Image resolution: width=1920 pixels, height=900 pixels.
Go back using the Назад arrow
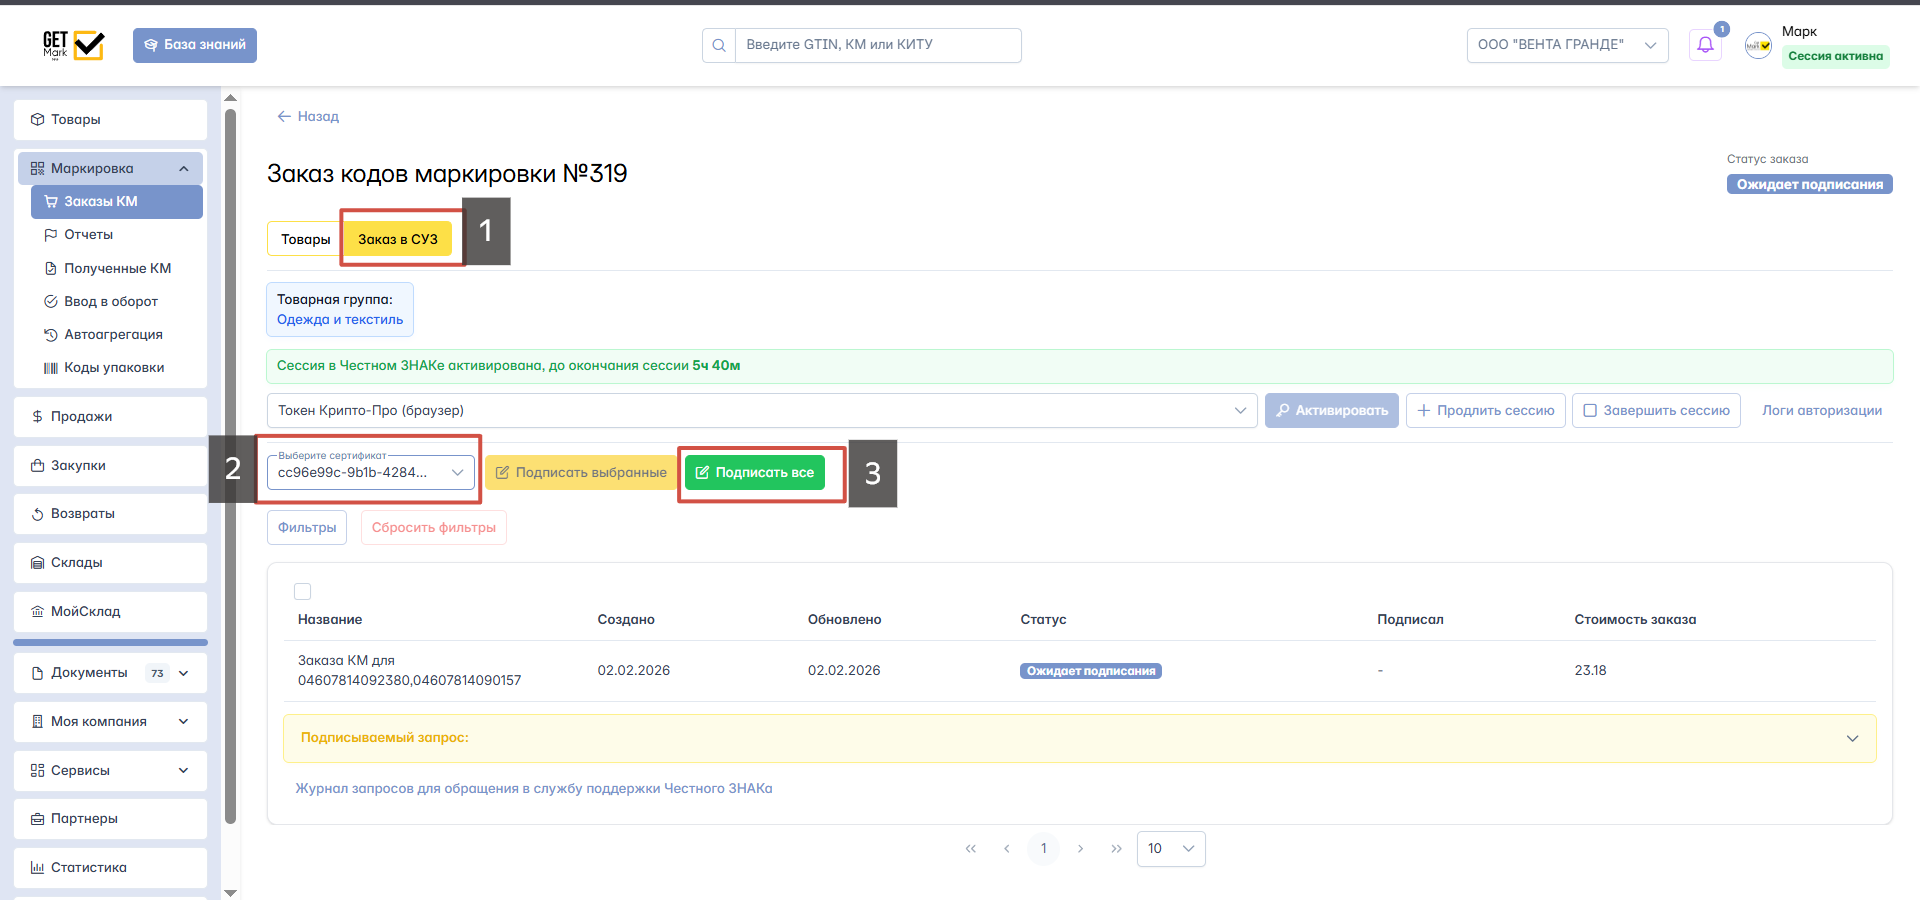tap(308, 116)
